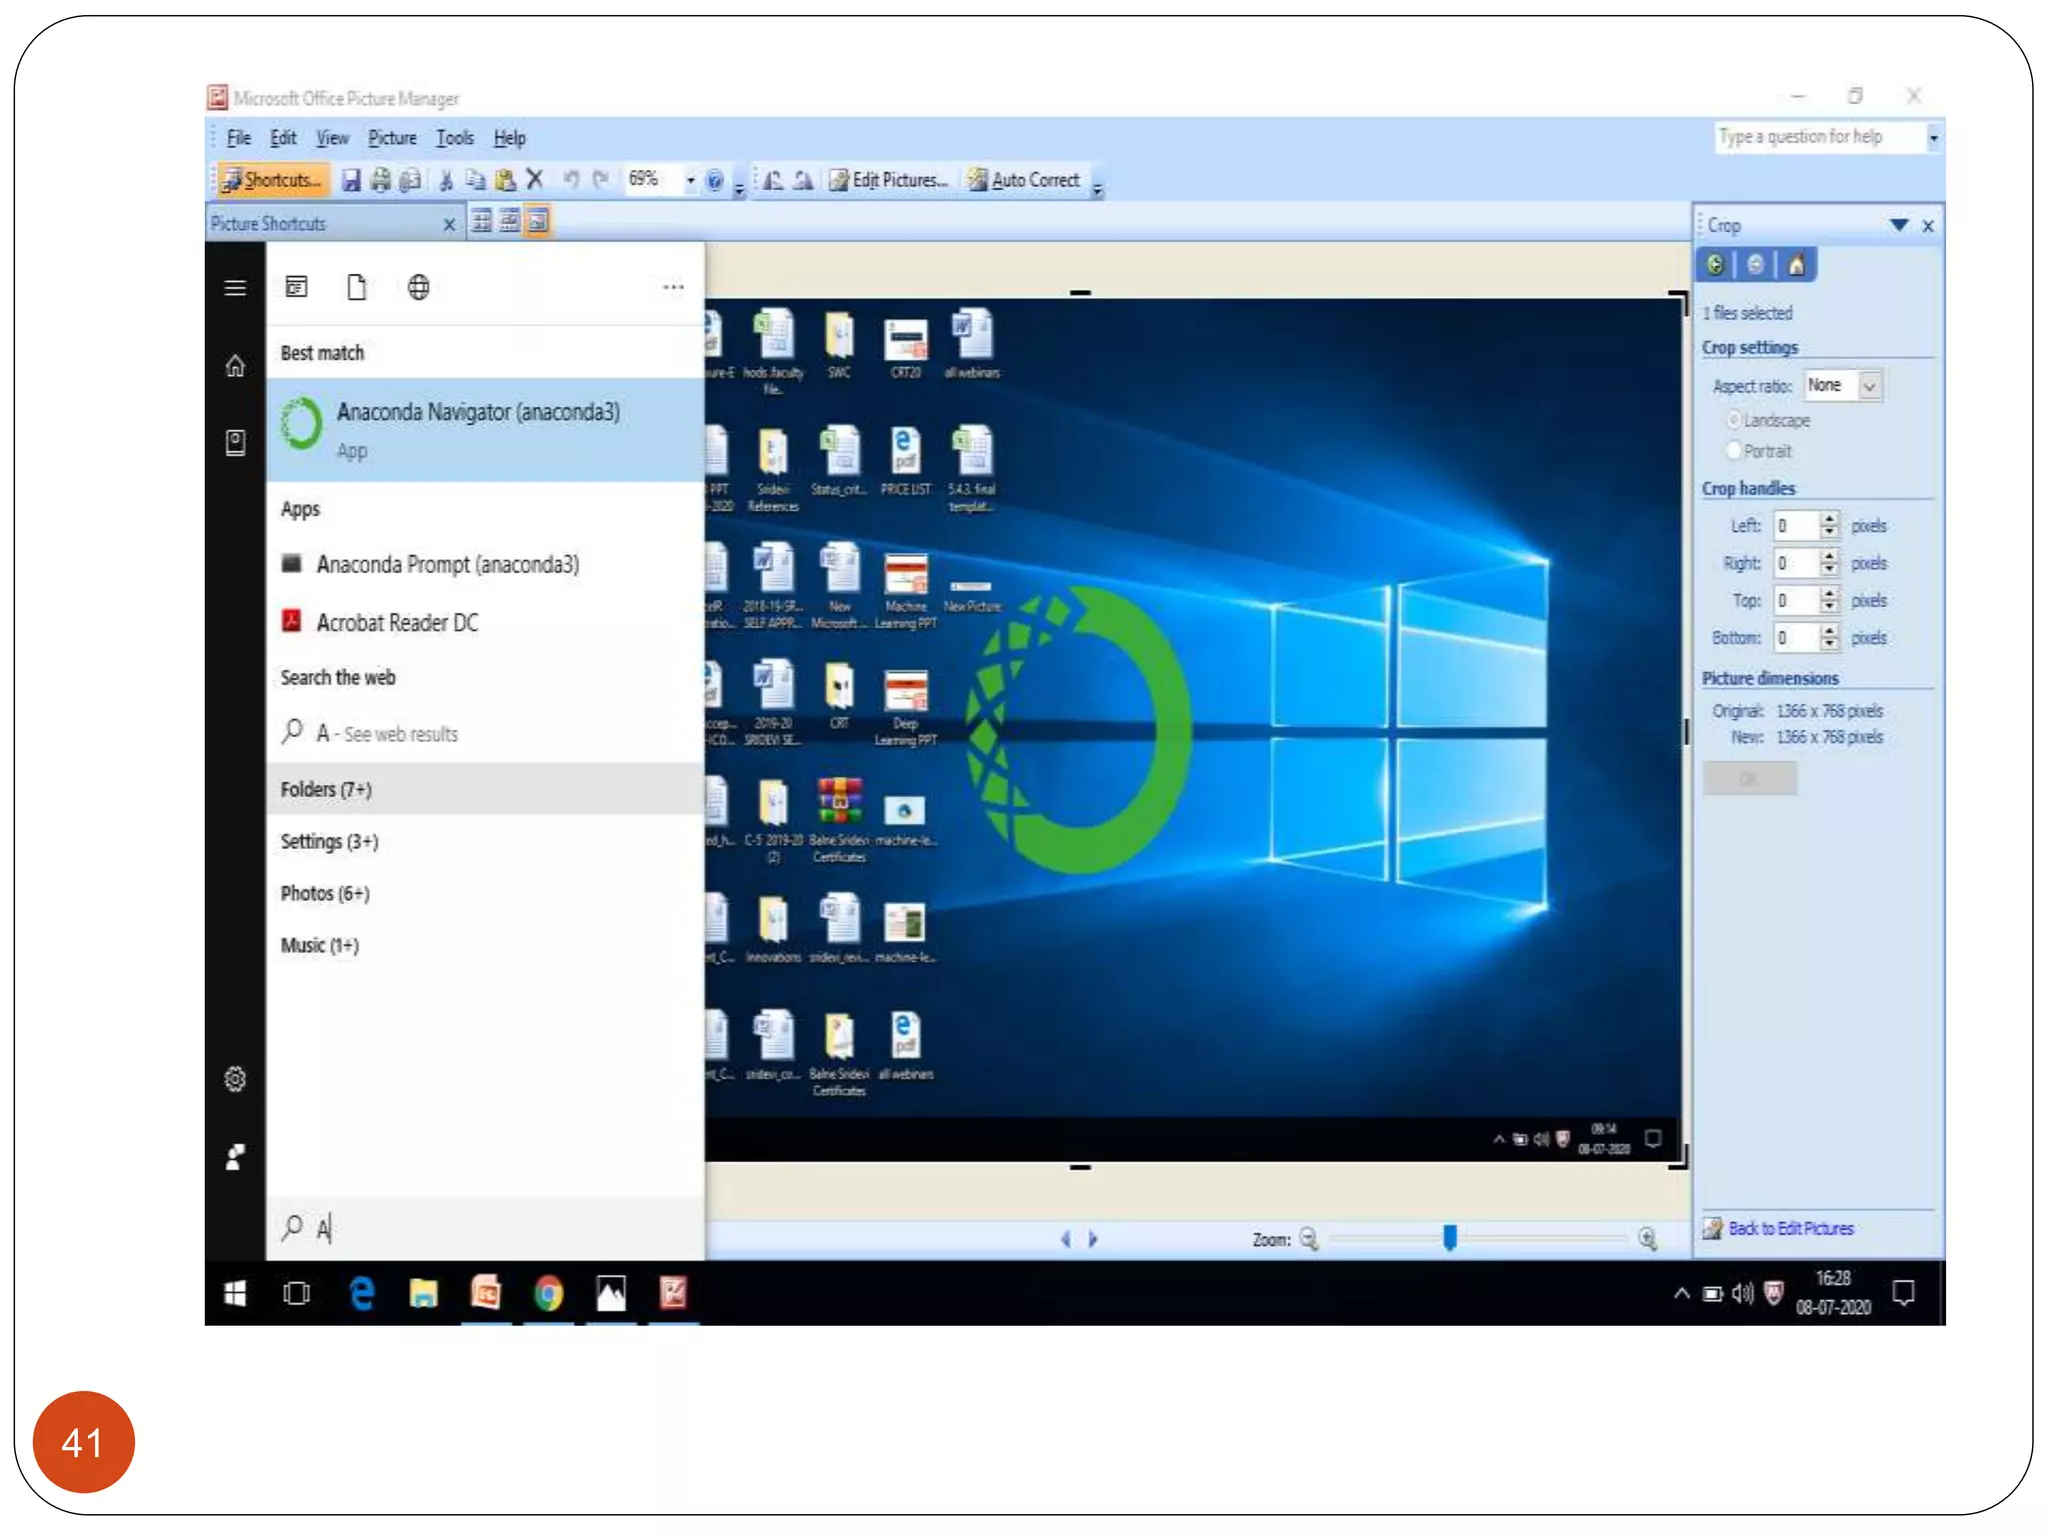Click the Save icon in toolbar
Screen dimensions: 2048x1536
(351, 180)
